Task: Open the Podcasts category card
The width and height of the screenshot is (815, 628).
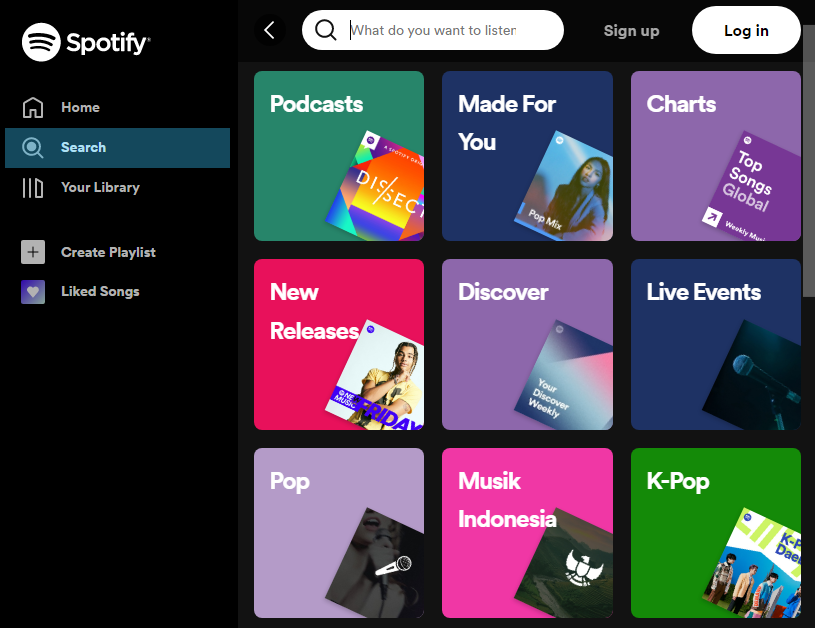Action: (x=339, y=156)
